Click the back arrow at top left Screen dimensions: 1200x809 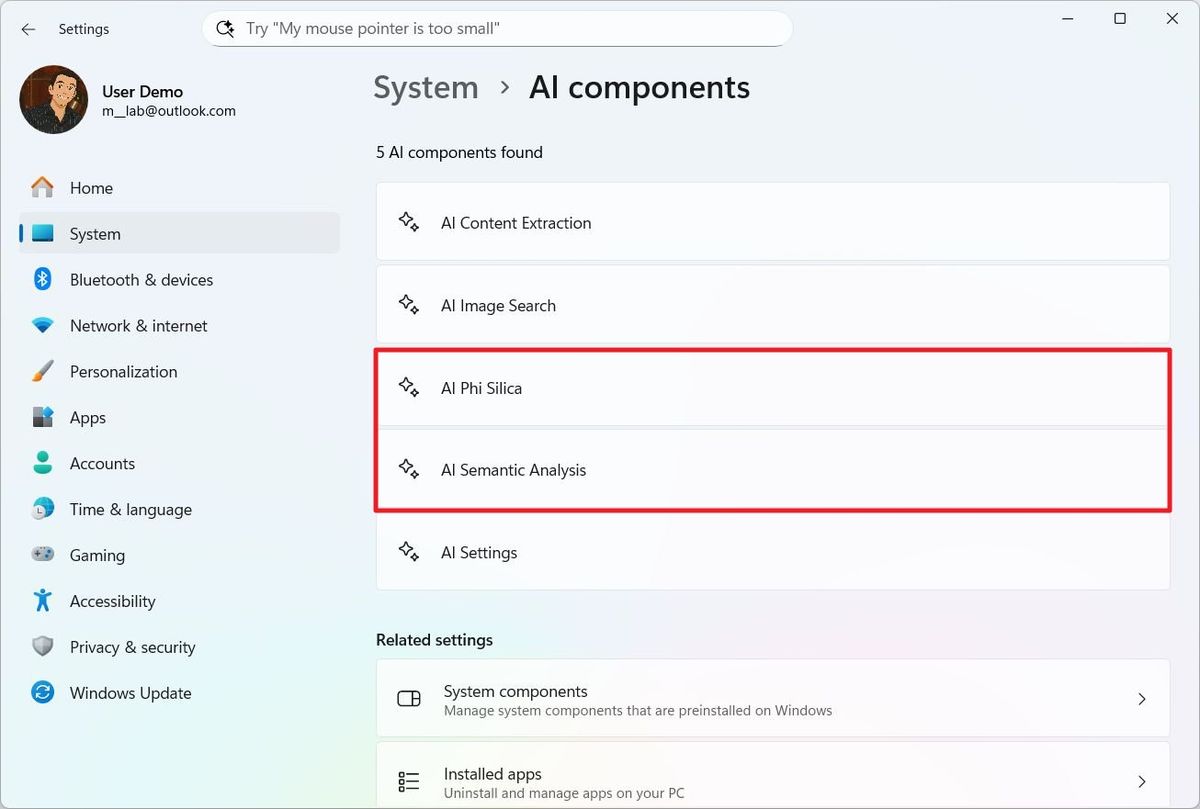(27, 29)
